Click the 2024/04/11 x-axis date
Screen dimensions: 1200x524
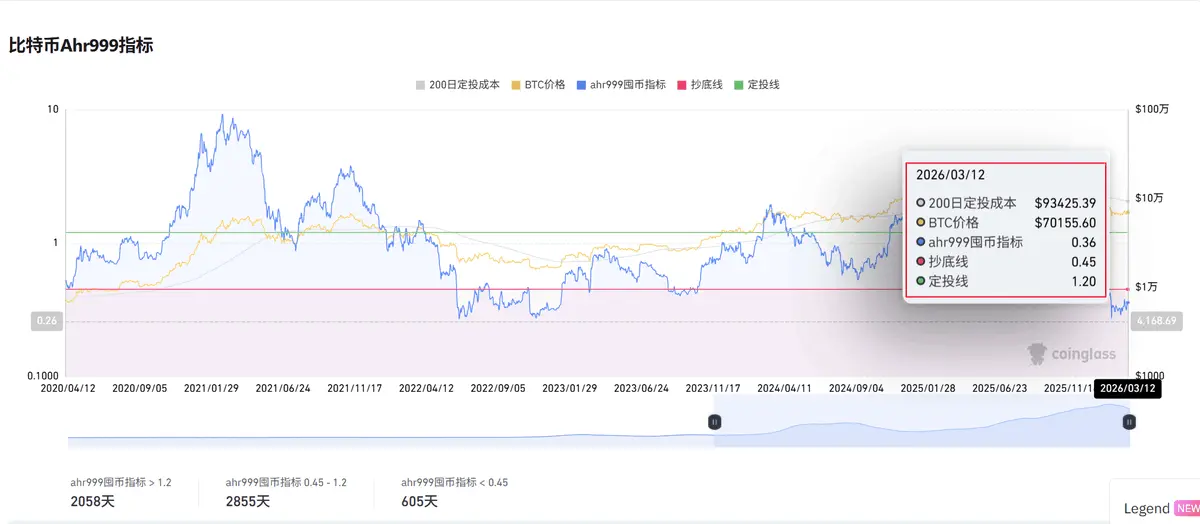[x=785, y=387]
